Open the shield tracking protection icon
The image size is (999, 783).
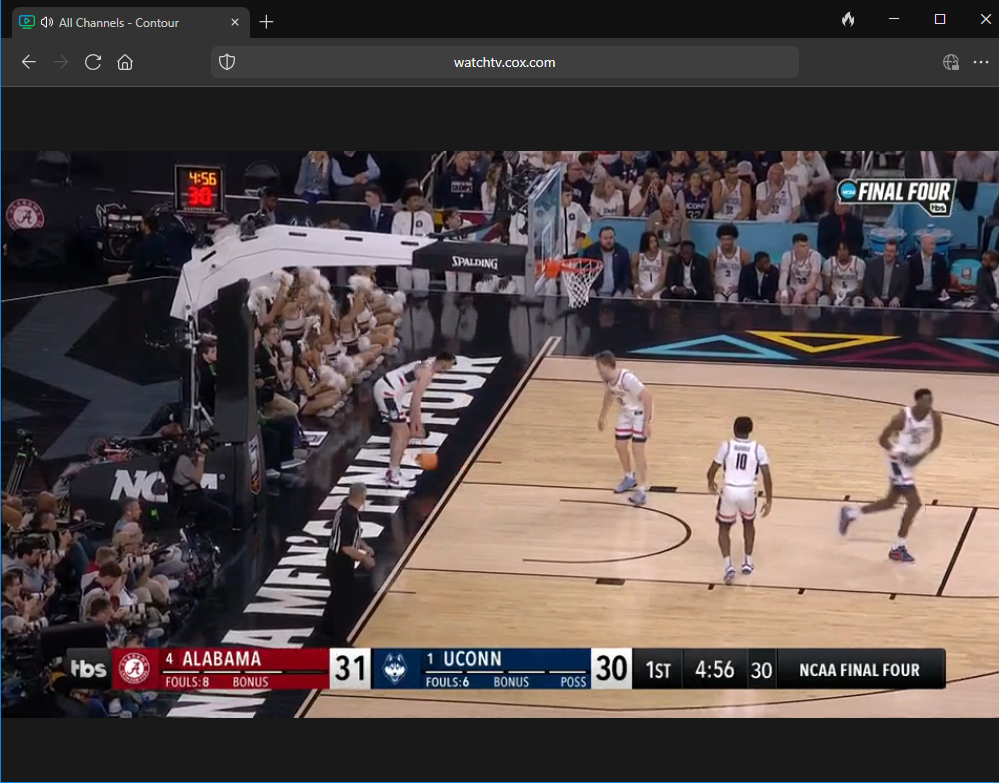227,62
